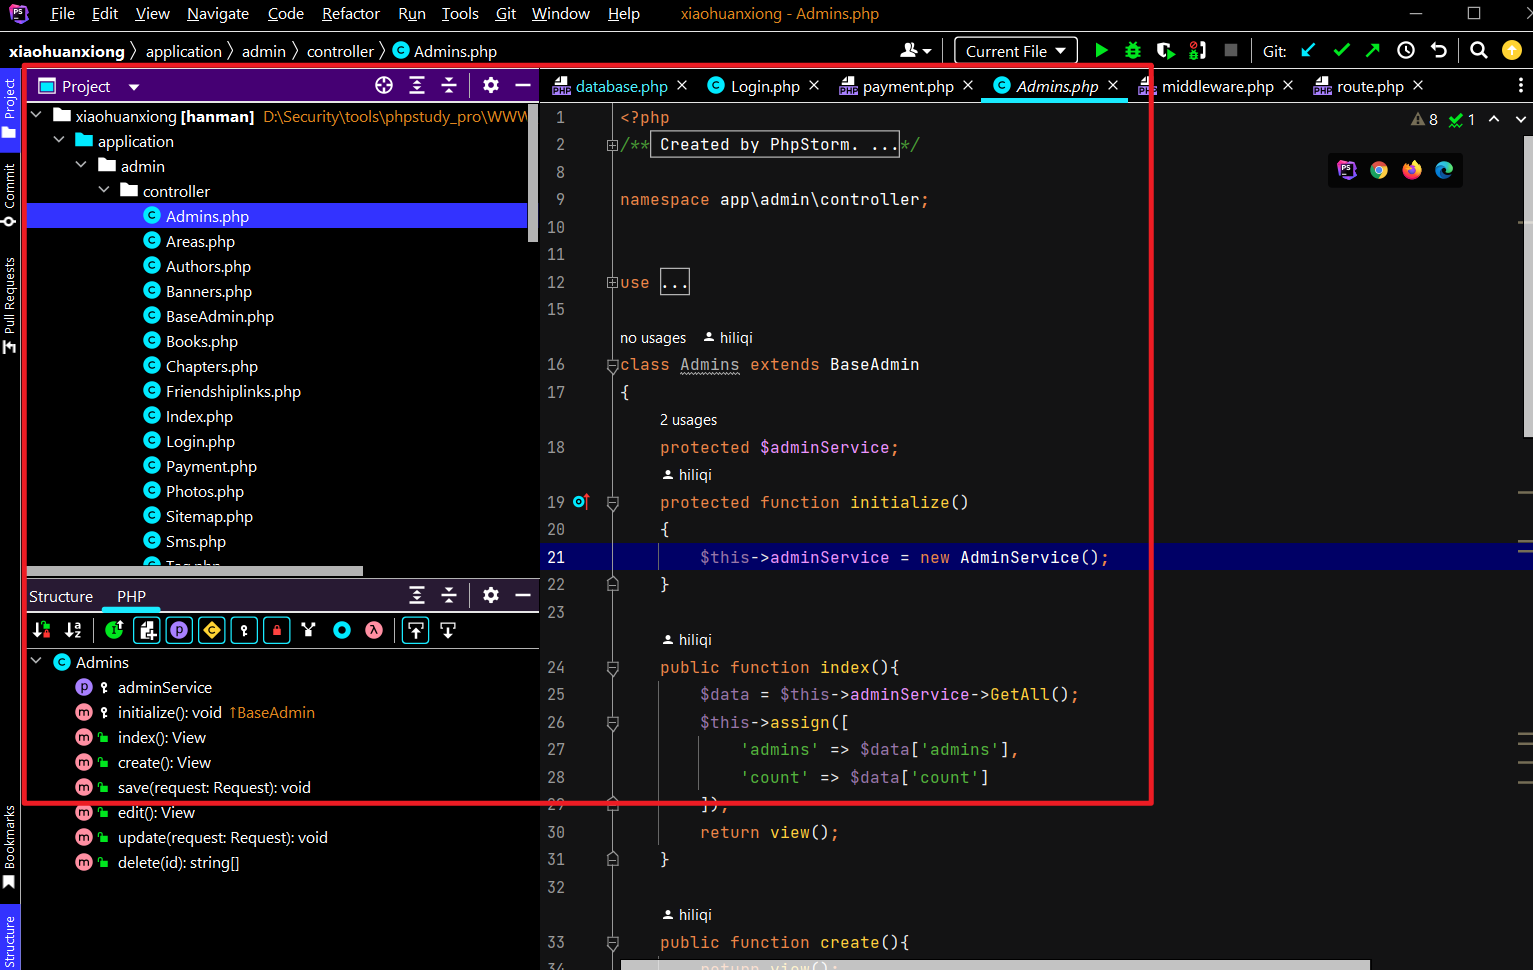Open the Git menu
Image resolution: width=1533 pixels, height=970 pixels.
(506, 14)
